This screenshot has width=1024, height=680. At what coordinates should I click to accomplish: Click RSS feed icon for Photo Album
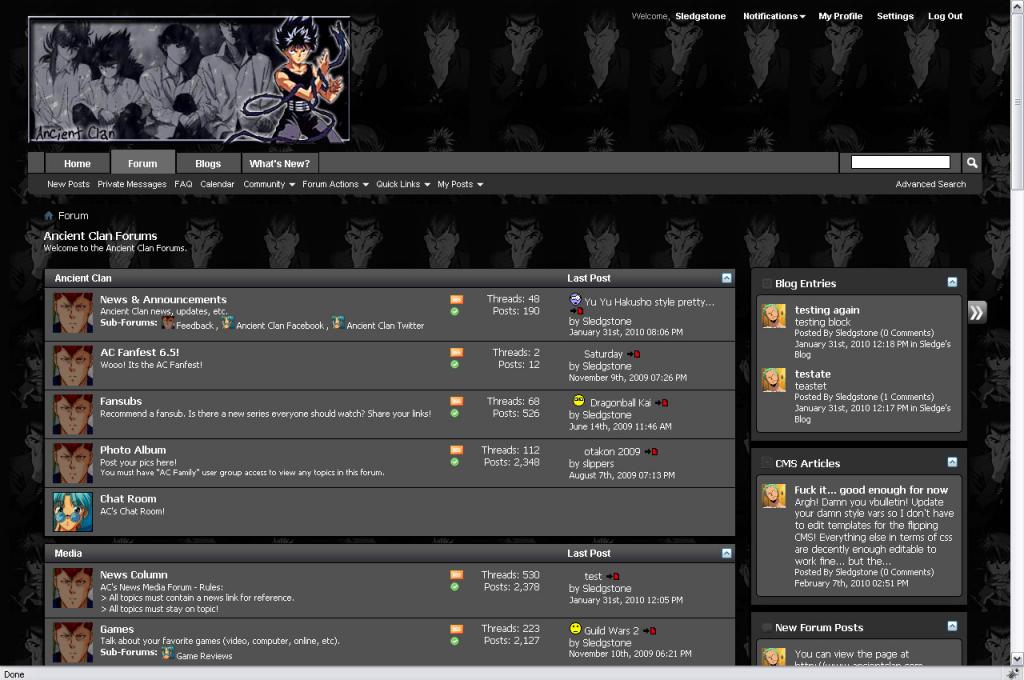coord(456,450)
